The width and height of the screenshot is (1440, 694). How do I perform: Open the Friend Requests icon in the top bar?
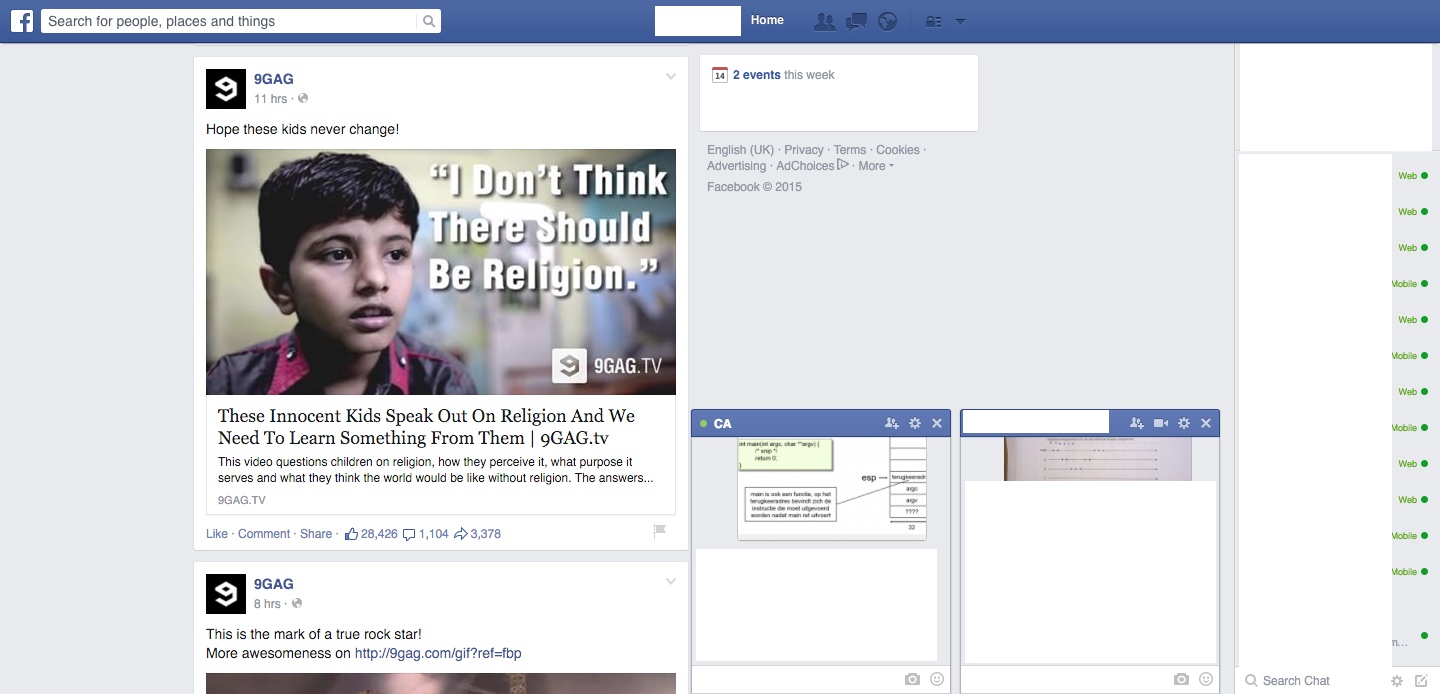point(824,21)
